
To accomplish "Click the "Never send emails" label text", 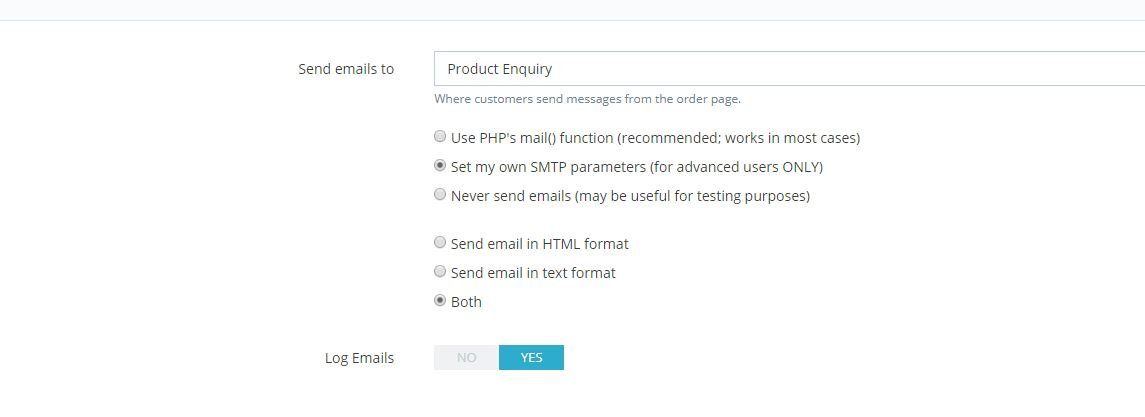I will point(630,196).
